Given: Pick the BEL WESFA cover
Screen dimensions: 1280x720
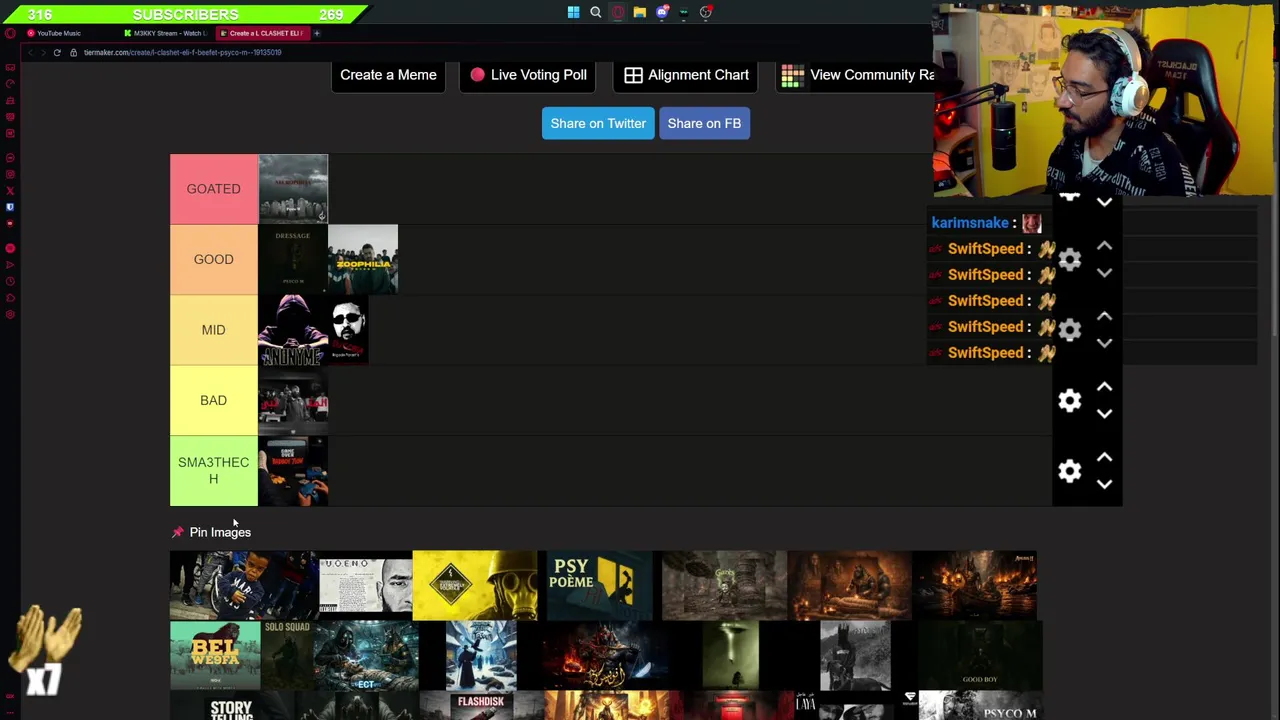Looking at the screenshot, I should tap(215, 656).
